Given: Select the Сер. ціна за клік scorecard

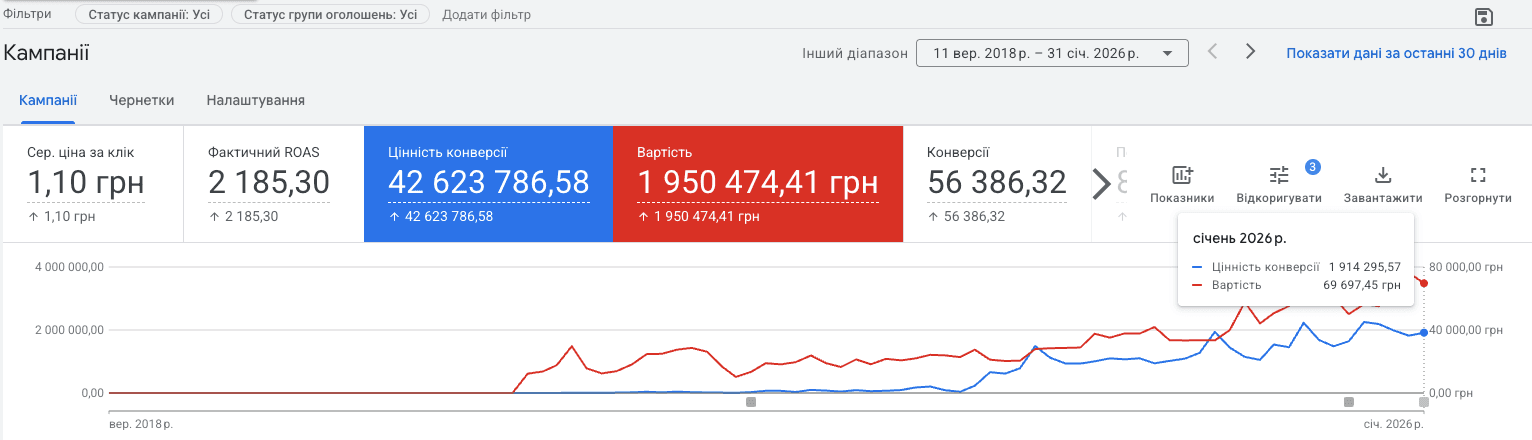Looking at the screenshot, I should pos(93,184).
